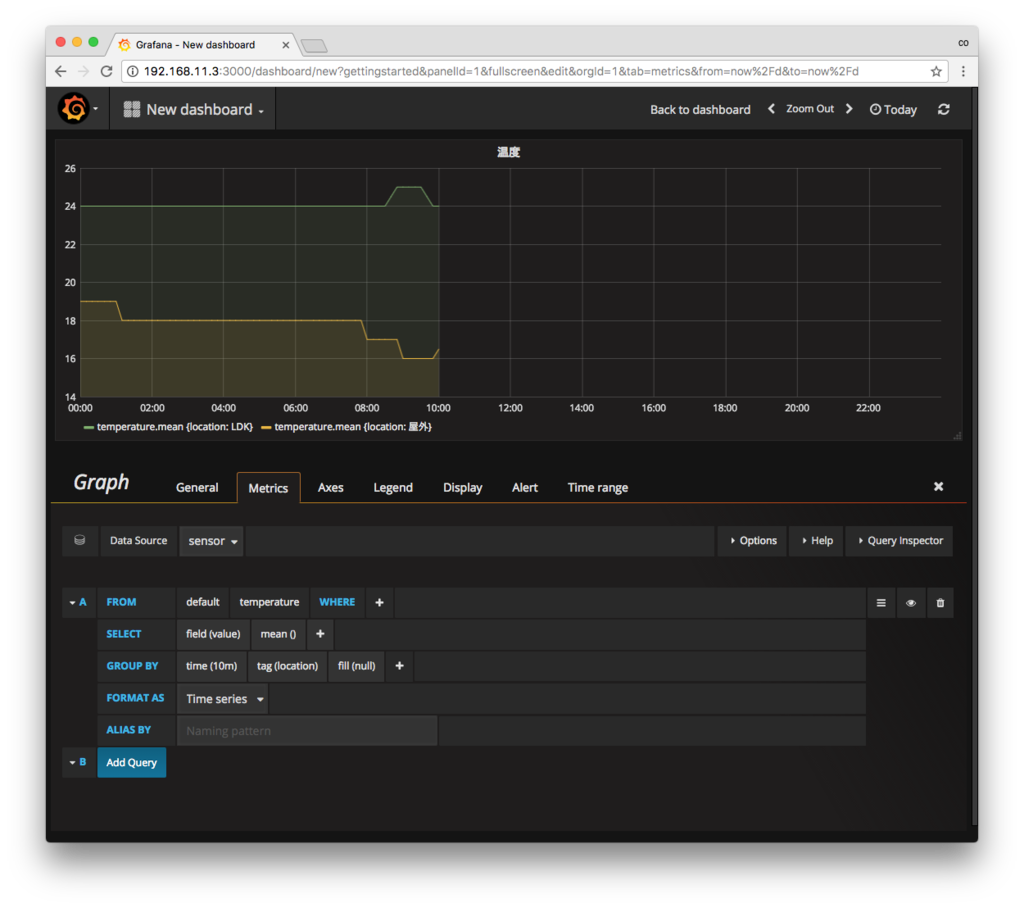
Task: Open the sensor data source dropdown
Action: (212, 541)
